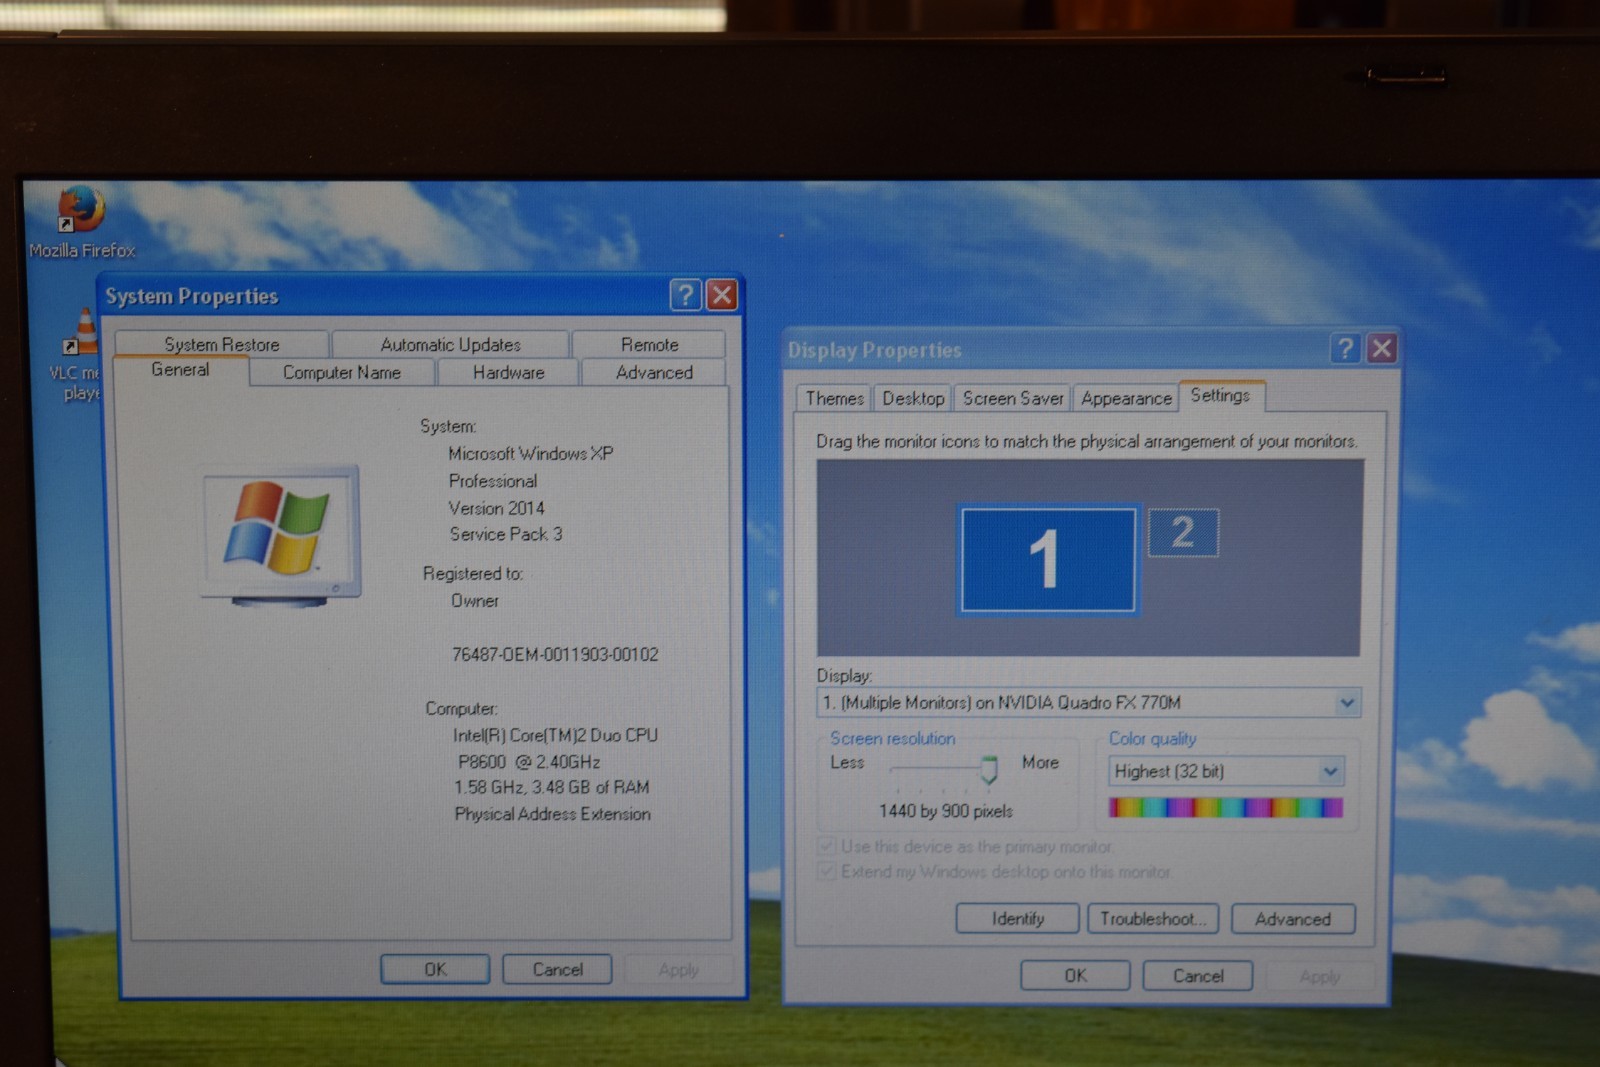The image size is (1600, 1067).
Task: Open the Remote tab in System Properties
Action: pyautogui.click(x=649, y=344)
